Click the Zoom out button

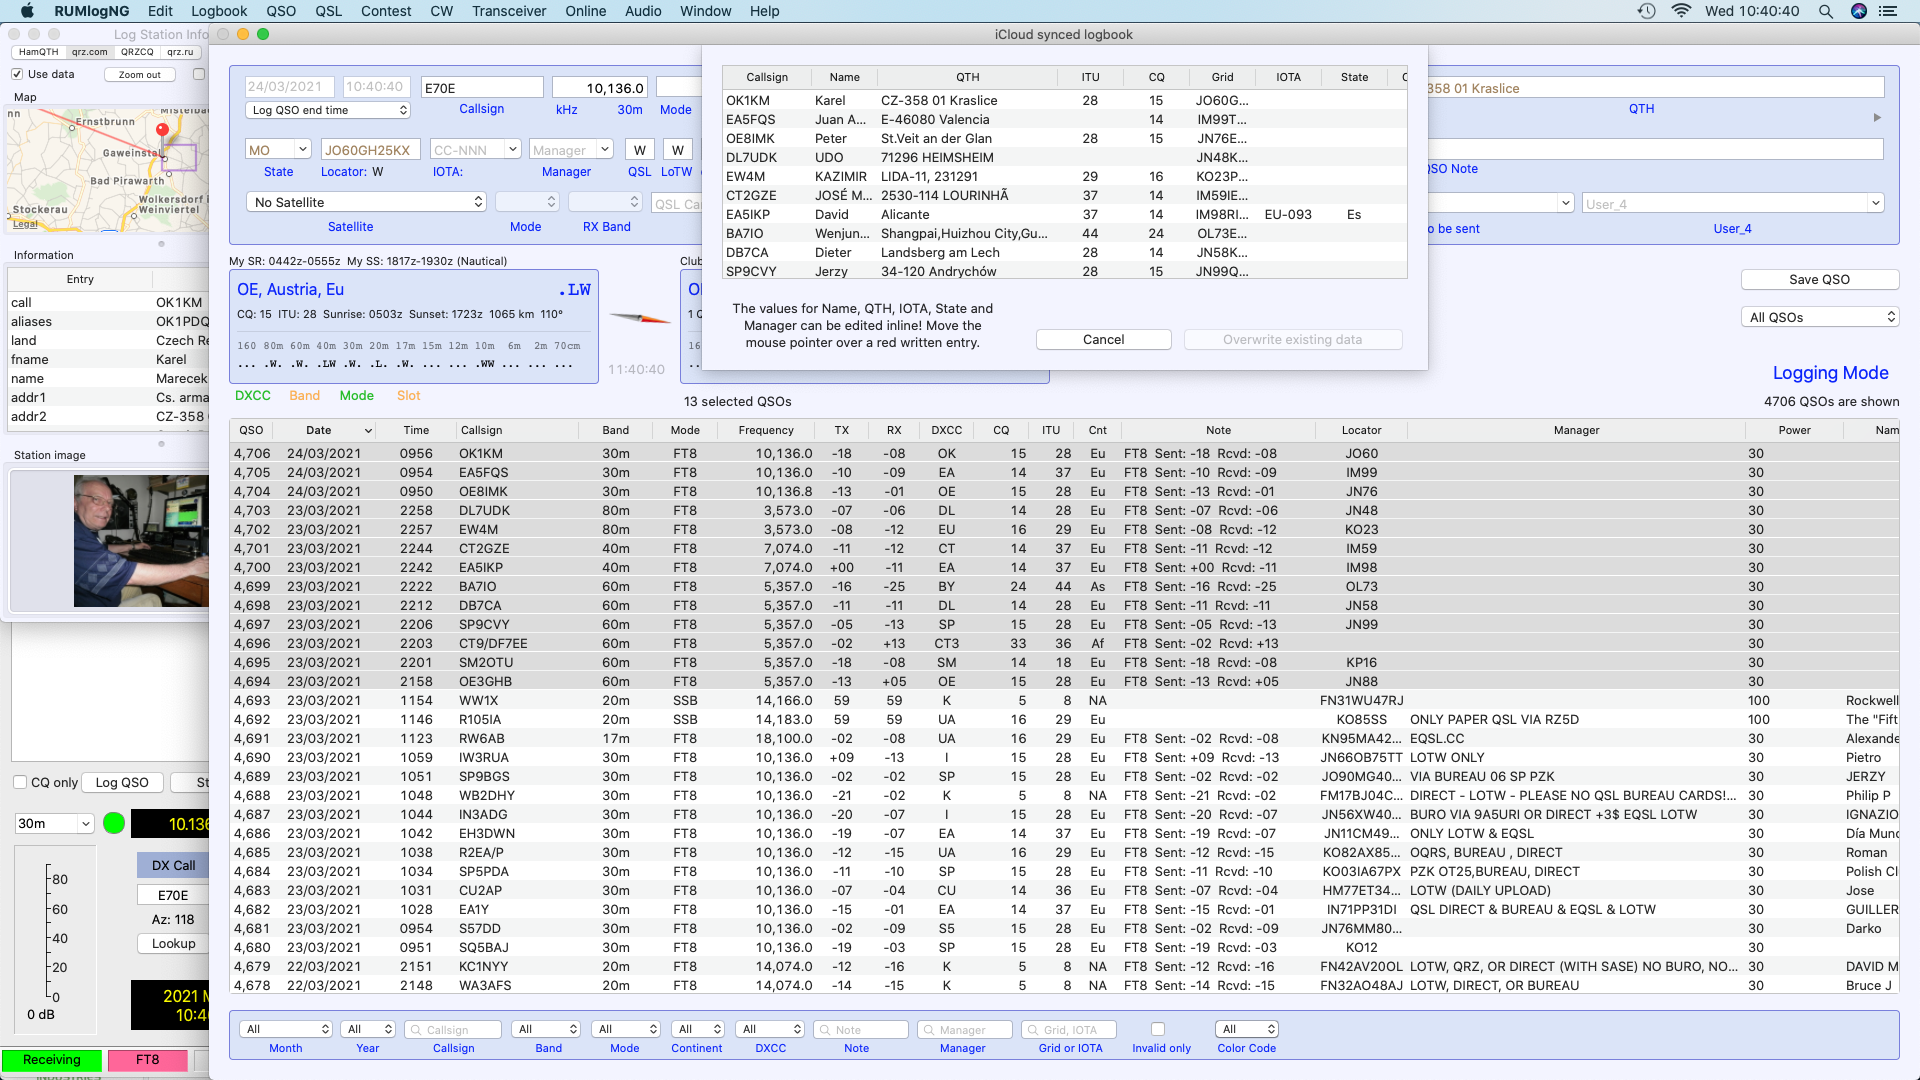pos(139,75)
